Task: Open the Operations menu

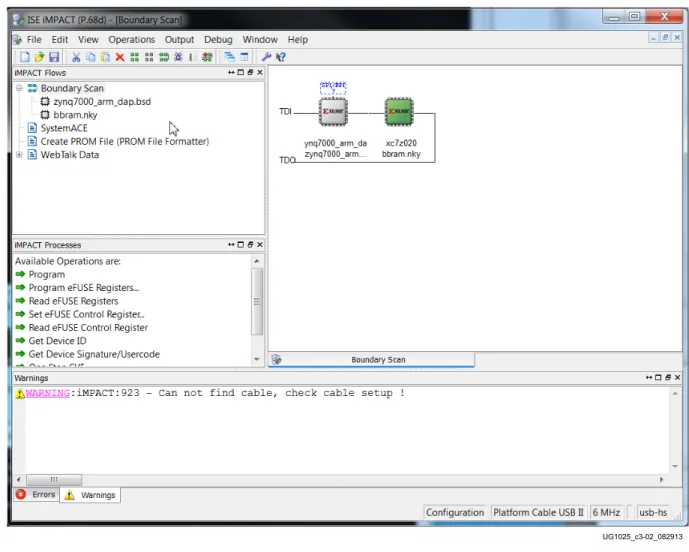Action: pyautogui.click(x=131, y=40)
